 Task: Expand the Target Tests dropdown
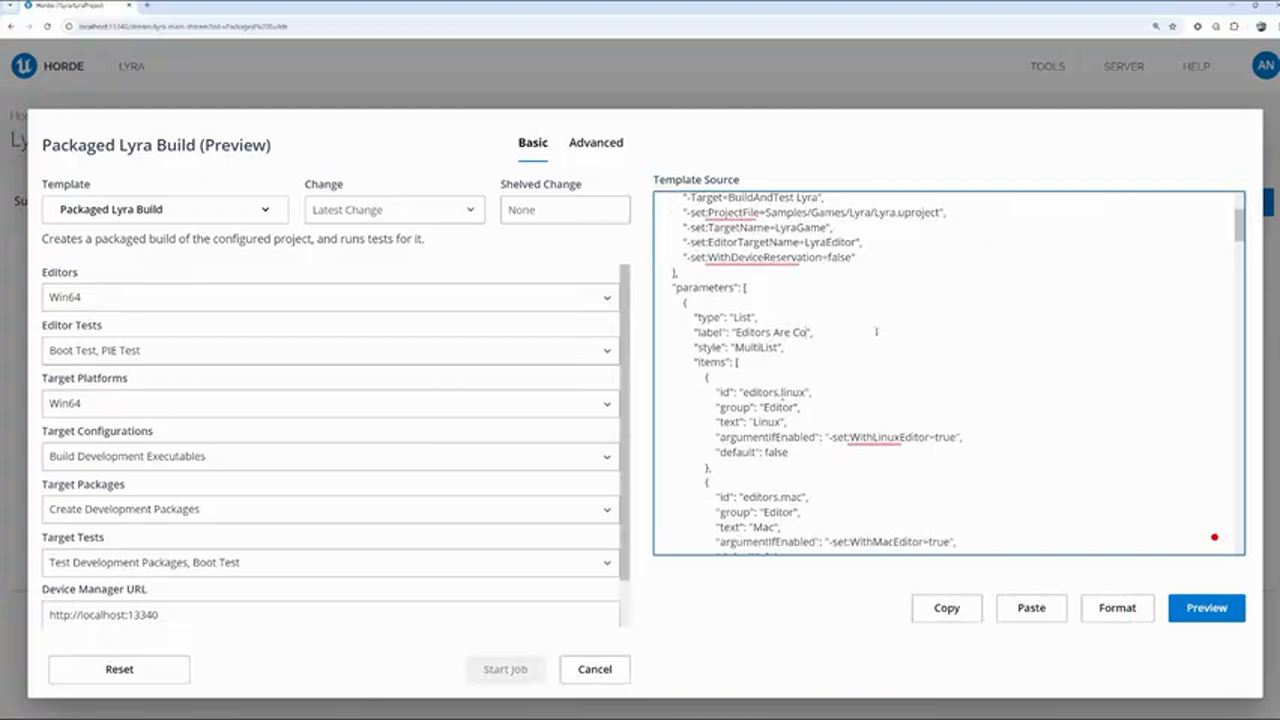tap(330, 563)
